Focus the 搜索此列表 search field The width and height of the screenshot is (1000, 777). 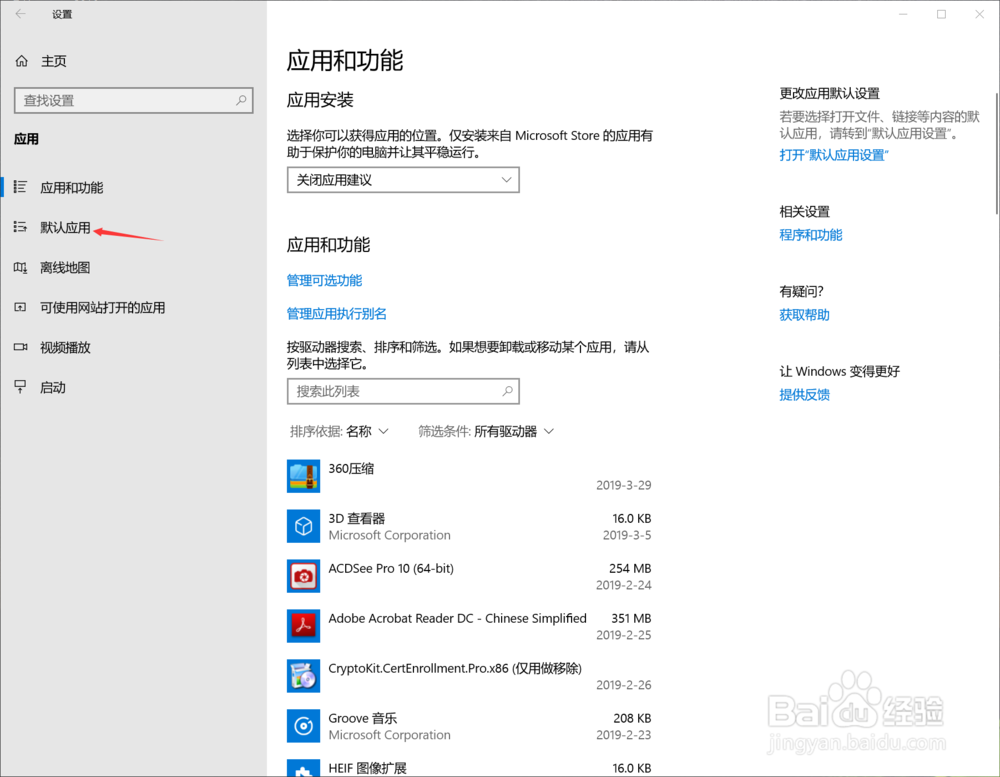[403, 391]
